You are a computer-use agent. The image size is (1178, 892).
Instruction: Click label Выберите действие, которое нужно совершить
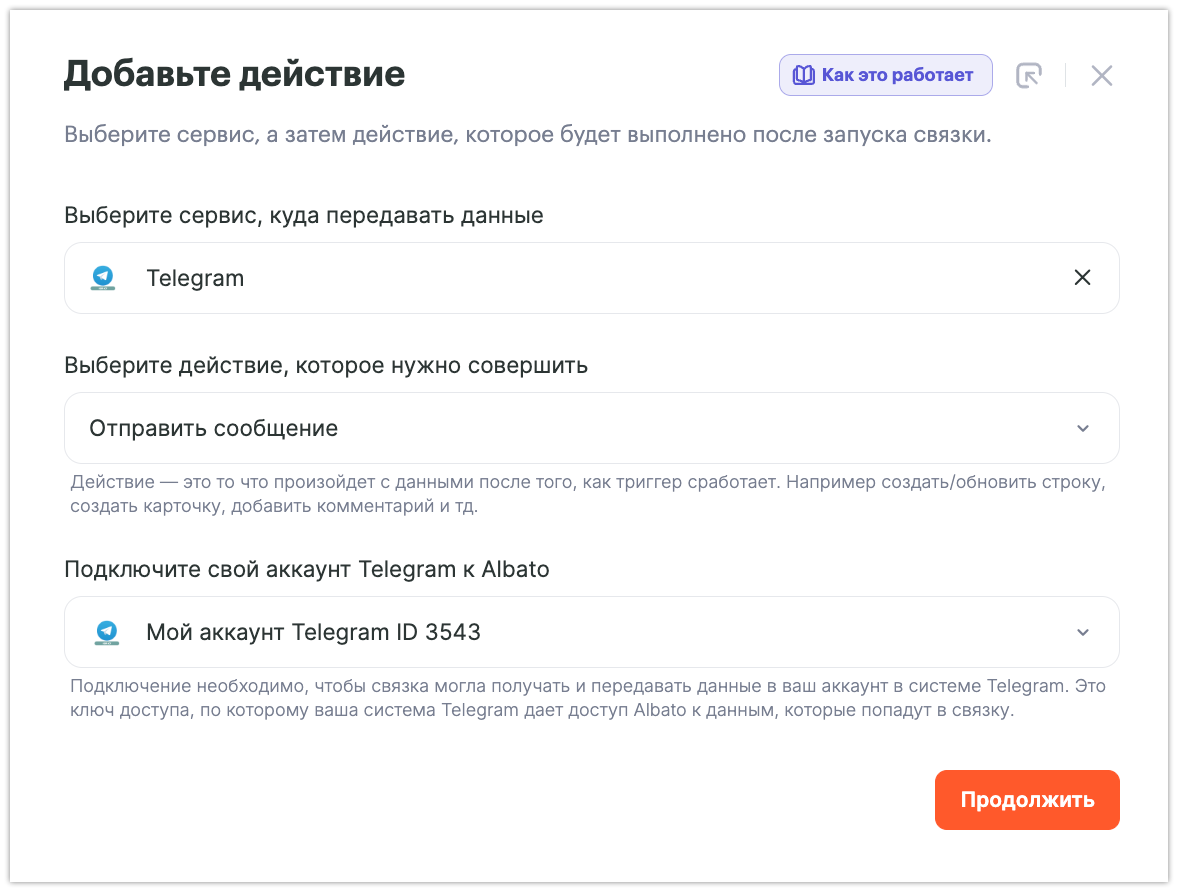click(x=326, y=365)
